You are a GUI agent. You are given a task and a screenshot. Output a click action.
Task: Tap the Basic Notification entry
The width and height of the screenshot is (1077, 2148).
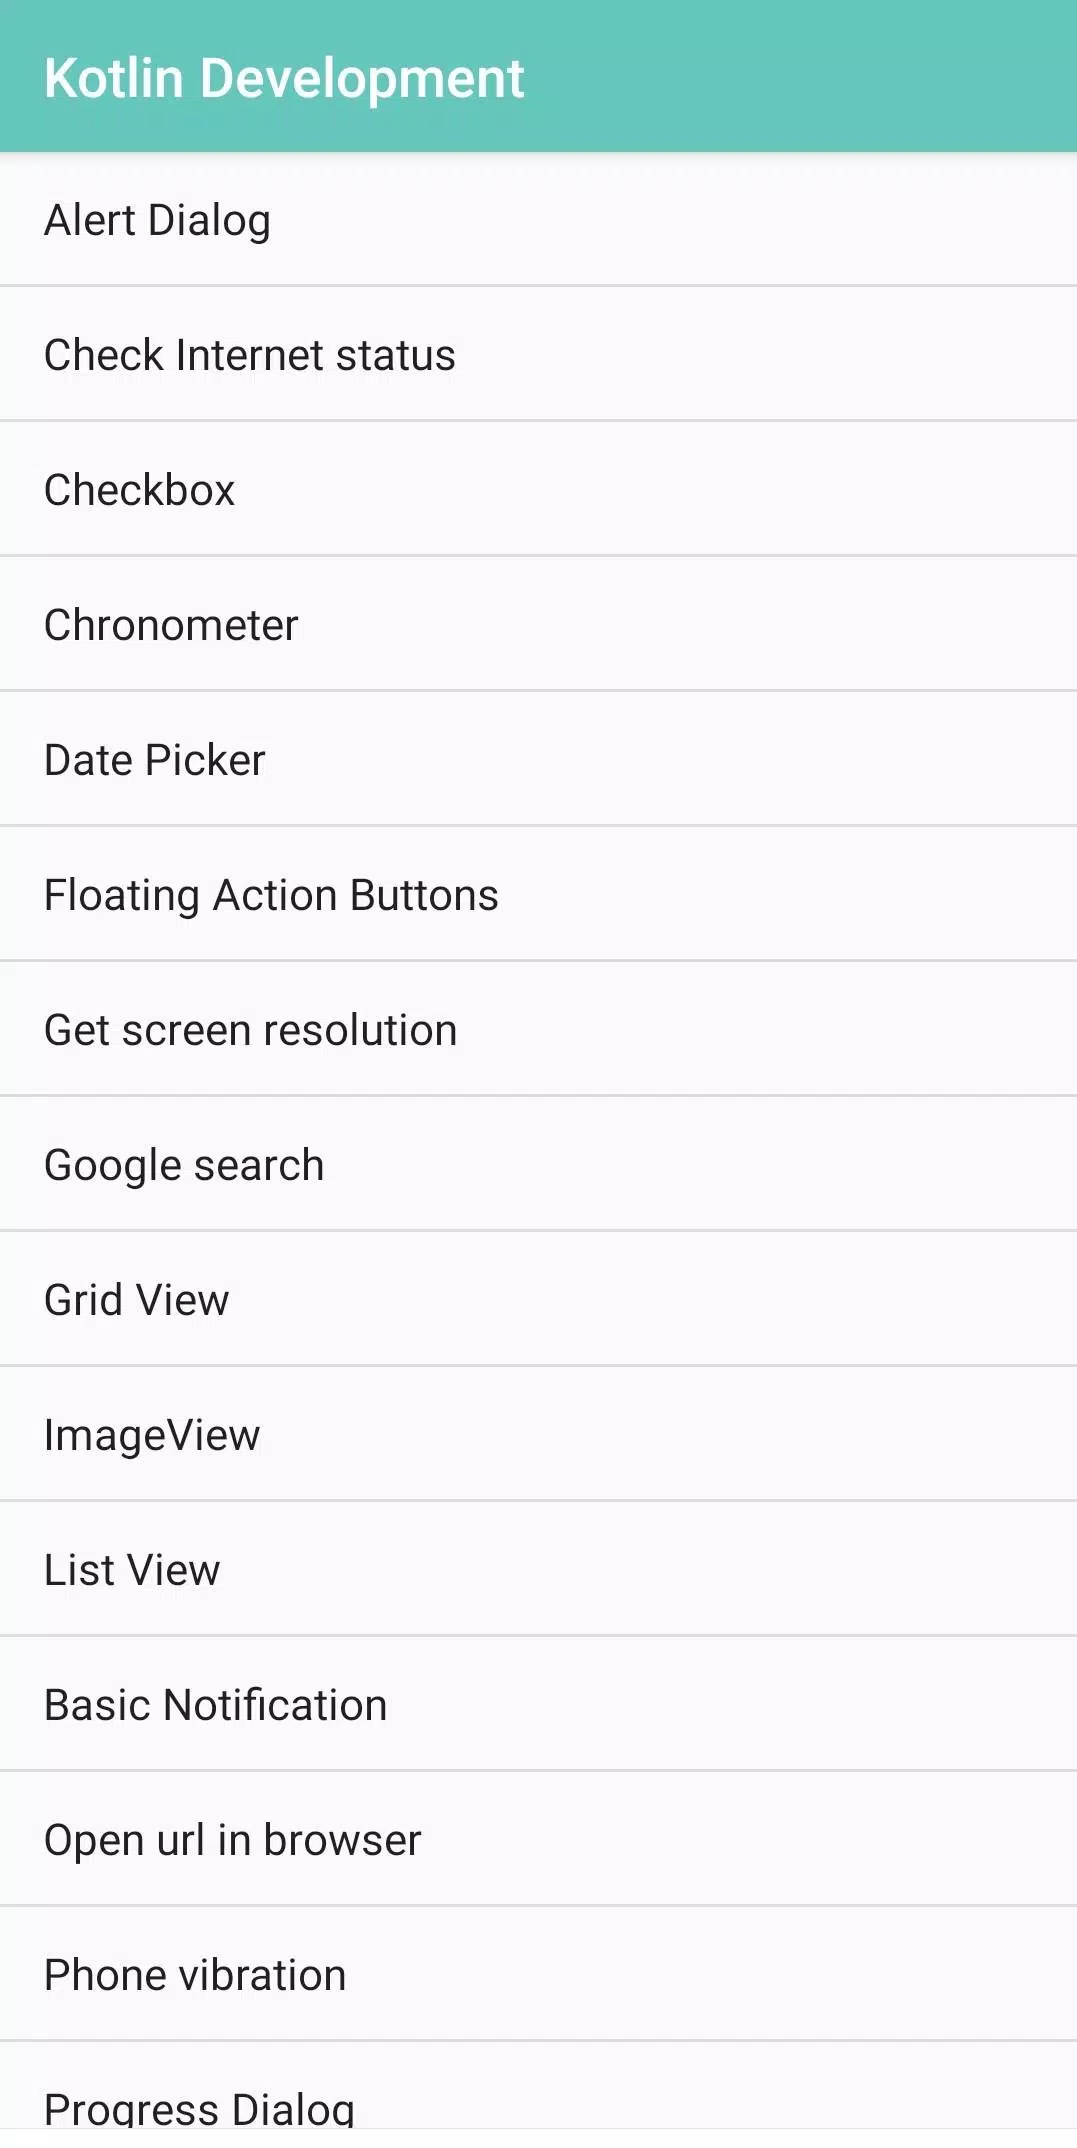click(538, 1704)
